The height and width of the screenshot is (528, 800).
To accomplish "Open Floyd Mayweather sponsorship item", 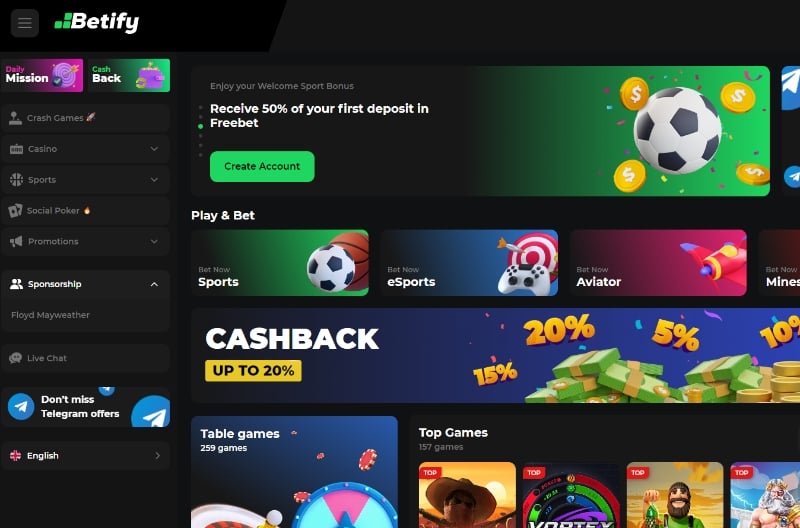I will point(51,315).
